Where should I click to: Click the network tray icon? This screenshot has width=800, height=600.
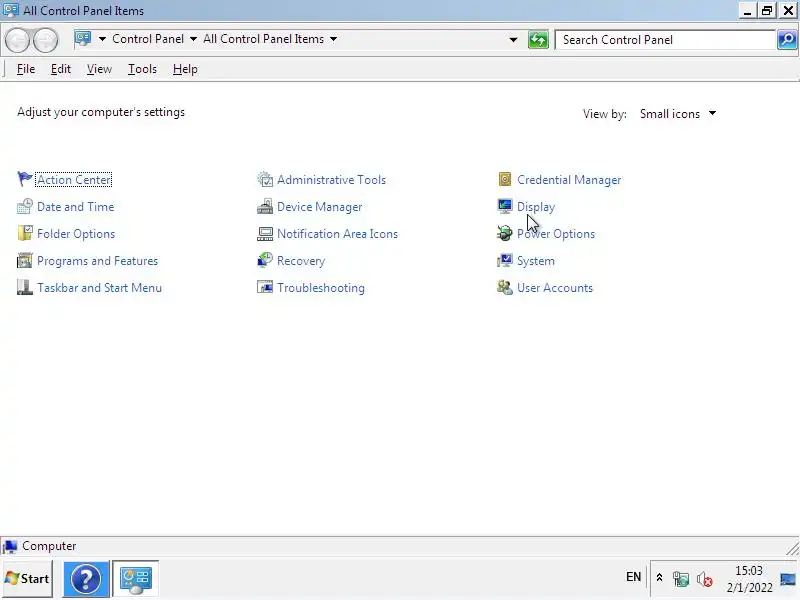(x=681, y=579)
